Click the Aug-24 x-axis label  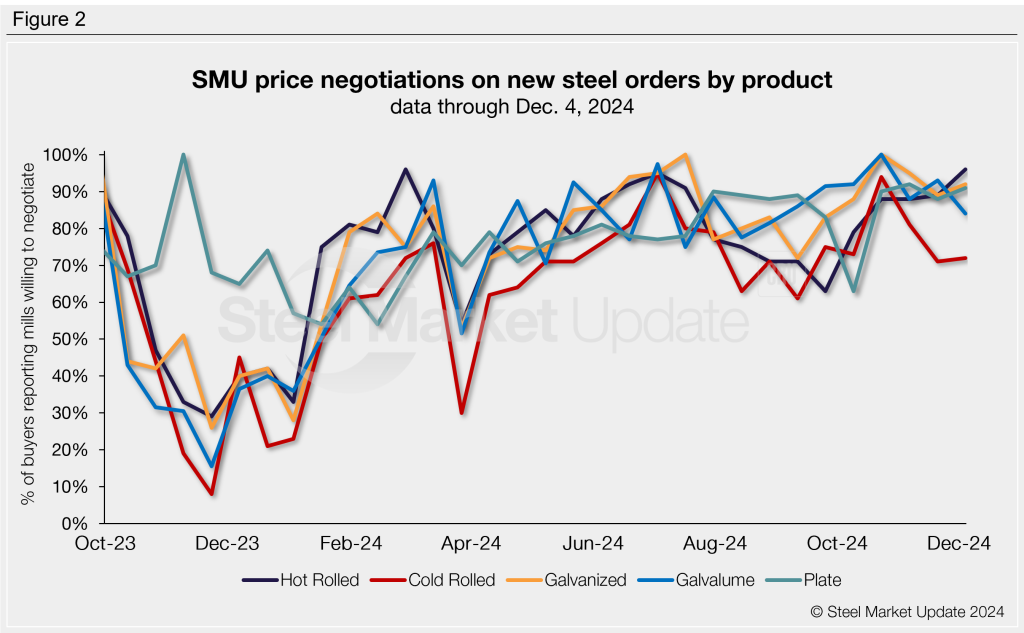717,544
